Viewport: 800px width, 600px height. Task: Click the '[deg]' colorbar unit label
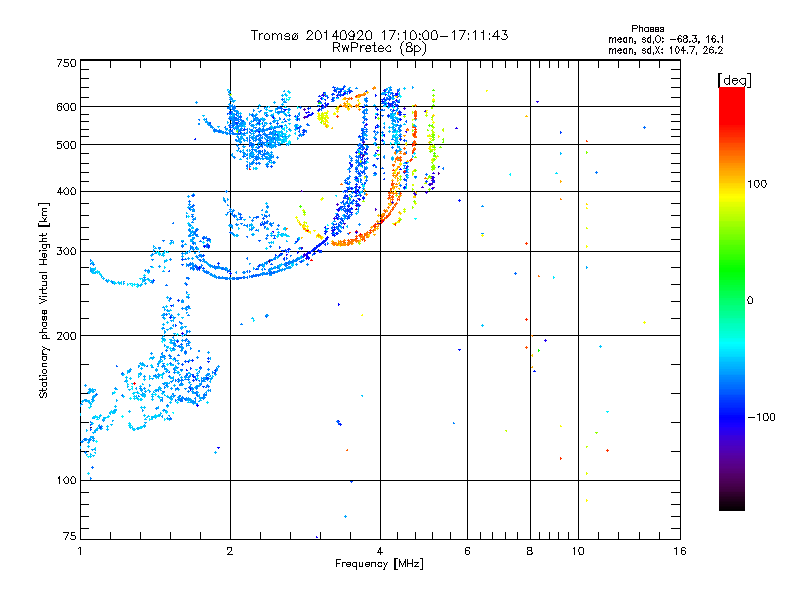(734, 80)
